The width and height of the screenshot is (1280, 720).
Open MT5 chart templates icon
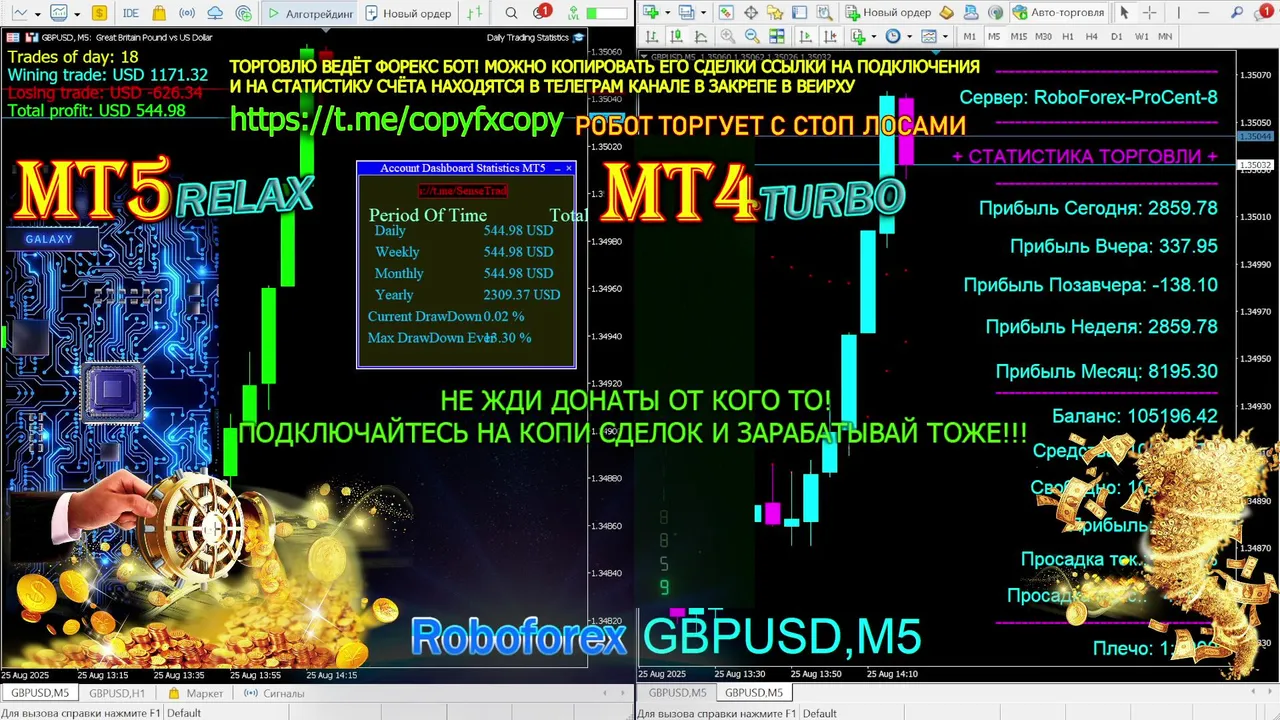pos(58,13)
